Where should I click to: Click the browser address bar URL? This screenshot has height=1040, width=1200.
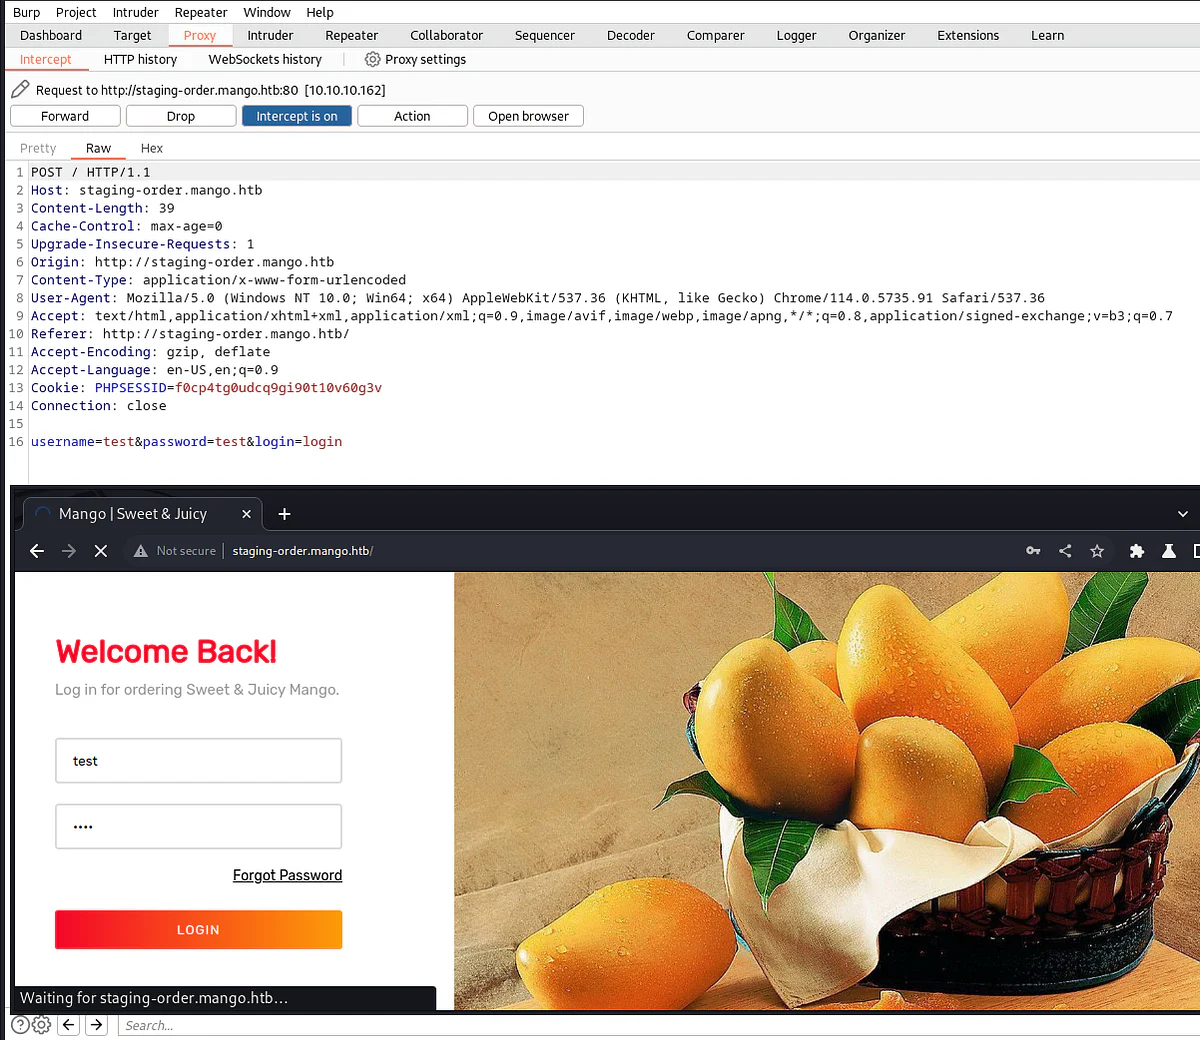point(303,551)
